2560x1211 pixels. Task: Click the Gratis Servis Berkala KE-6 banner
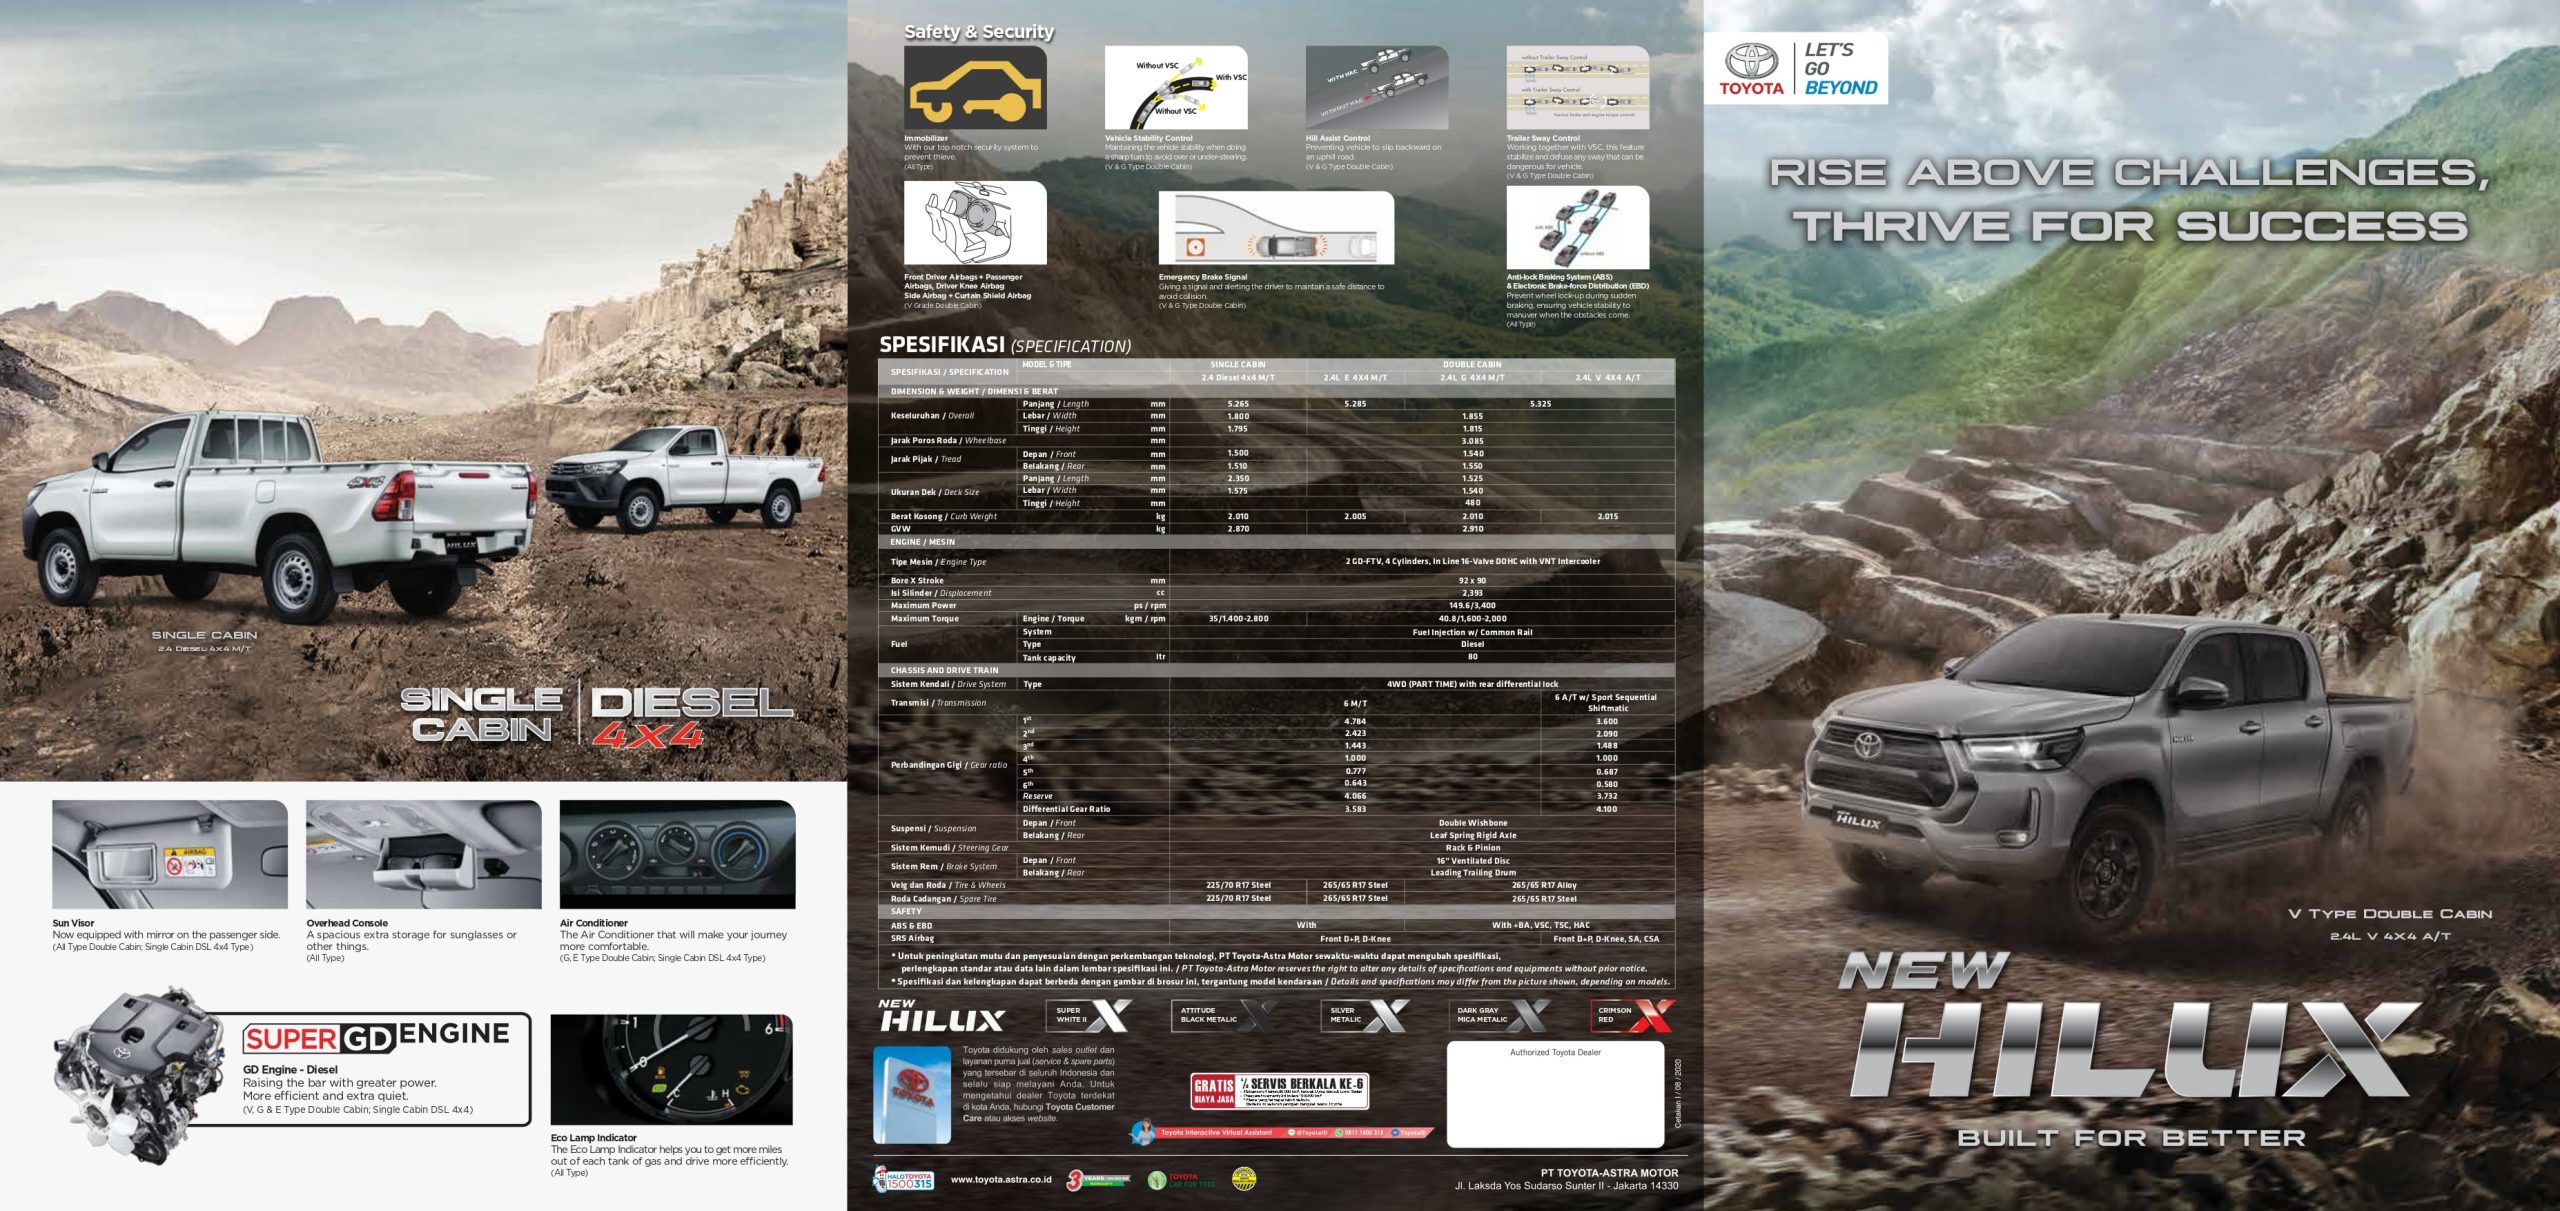pos(1279,1091)
